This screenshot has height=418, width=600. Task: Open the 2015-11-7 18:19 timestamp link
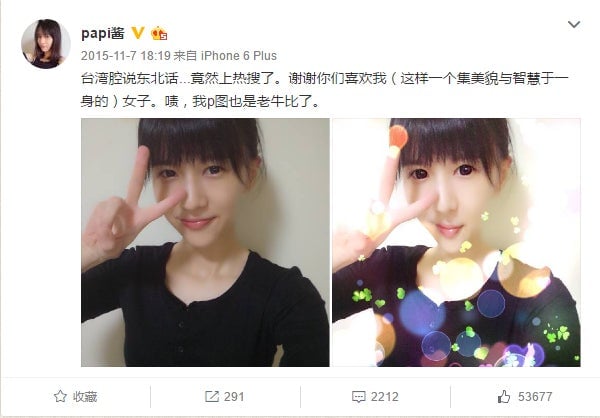126,56
